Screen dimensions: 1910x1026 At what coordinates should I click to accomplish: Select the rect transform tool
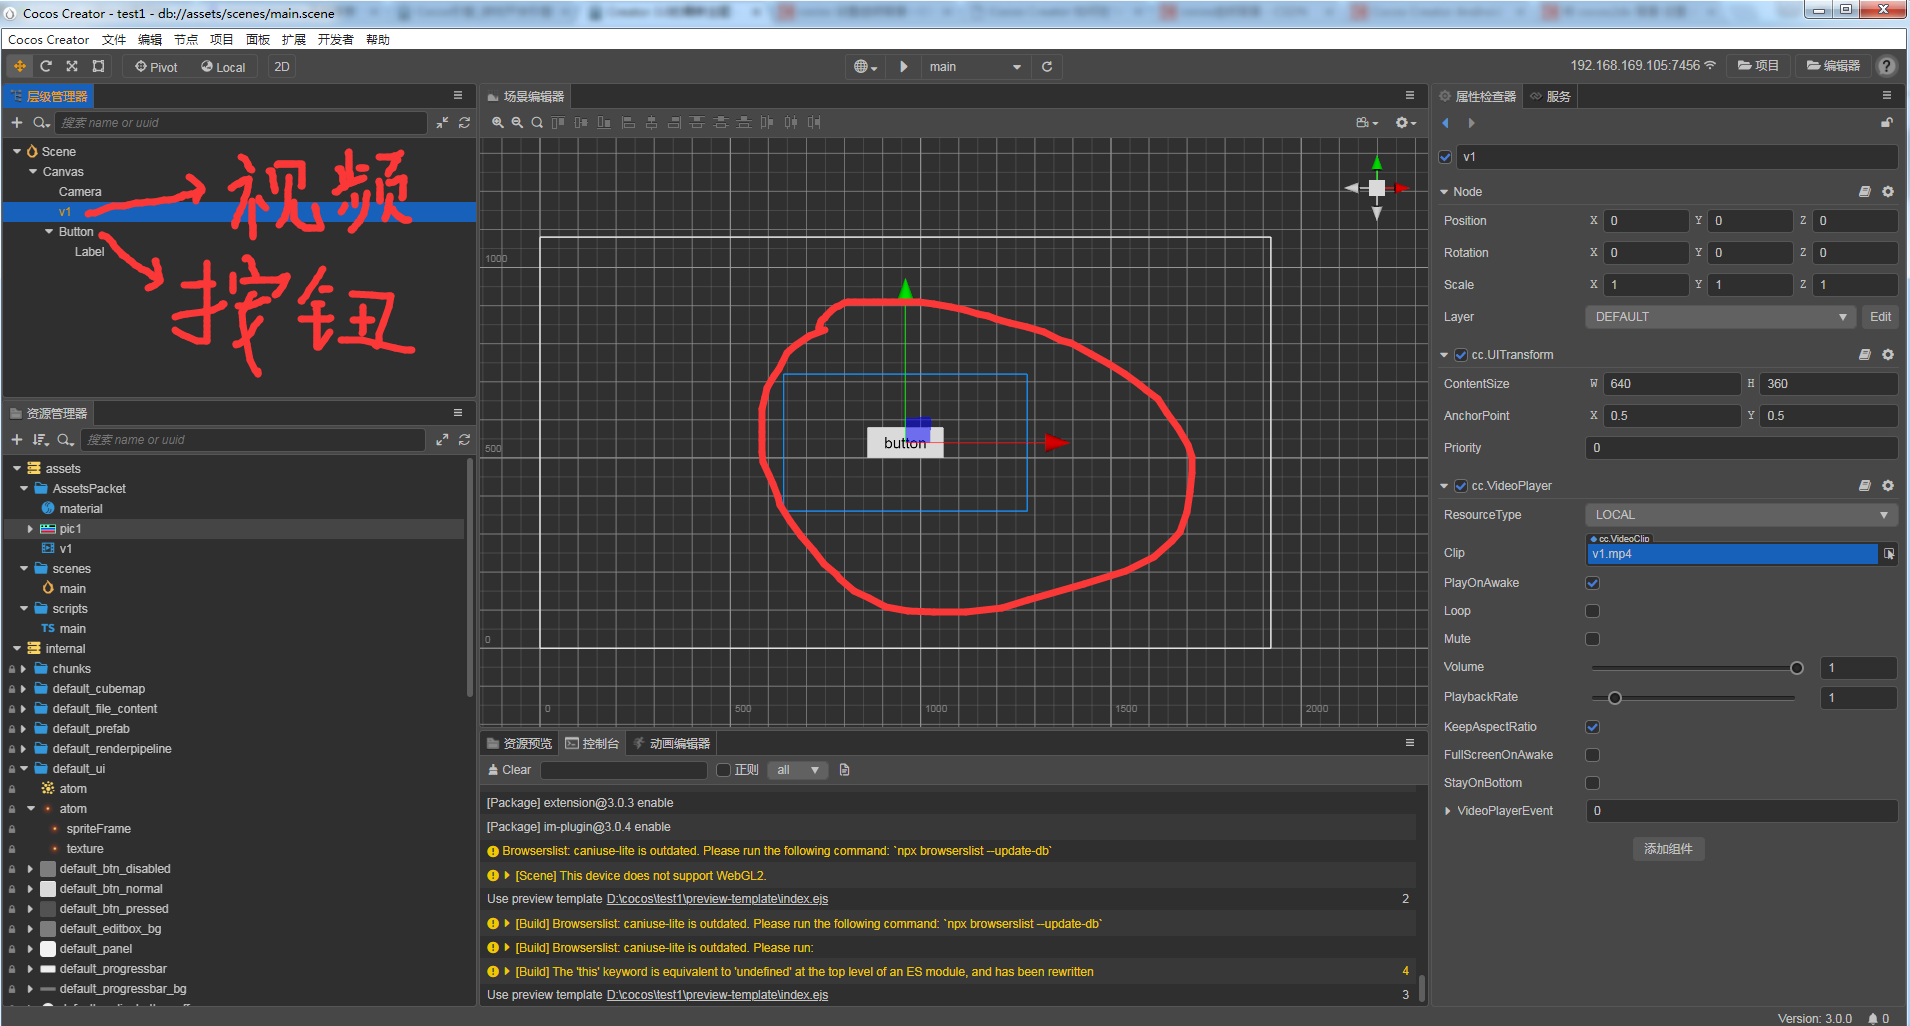[98, 66]
